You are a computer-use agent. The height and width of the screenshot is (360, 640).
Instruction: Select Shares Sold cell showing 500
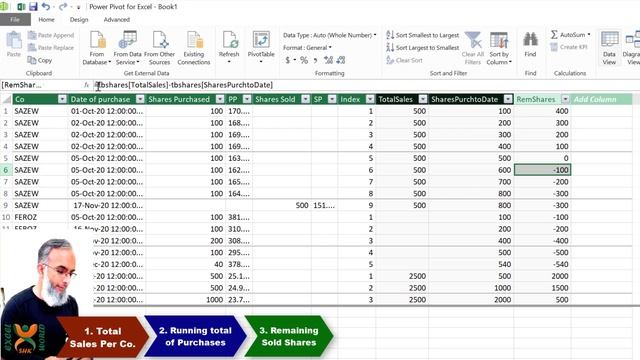tap(282, 205)
